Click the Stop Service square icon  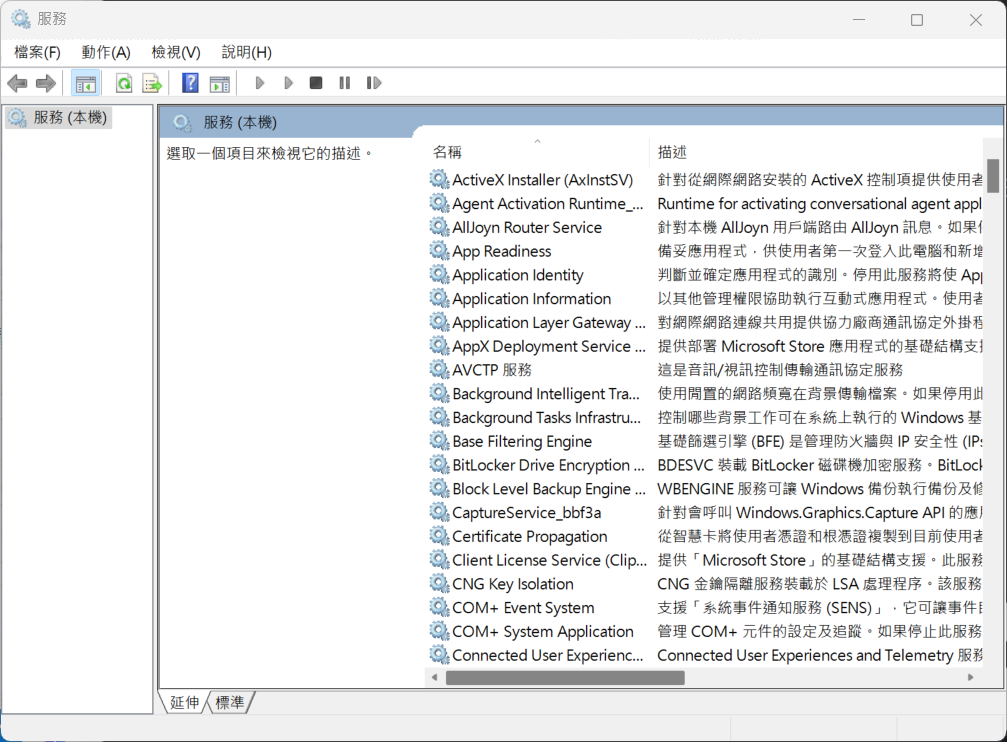pos(315,83)
